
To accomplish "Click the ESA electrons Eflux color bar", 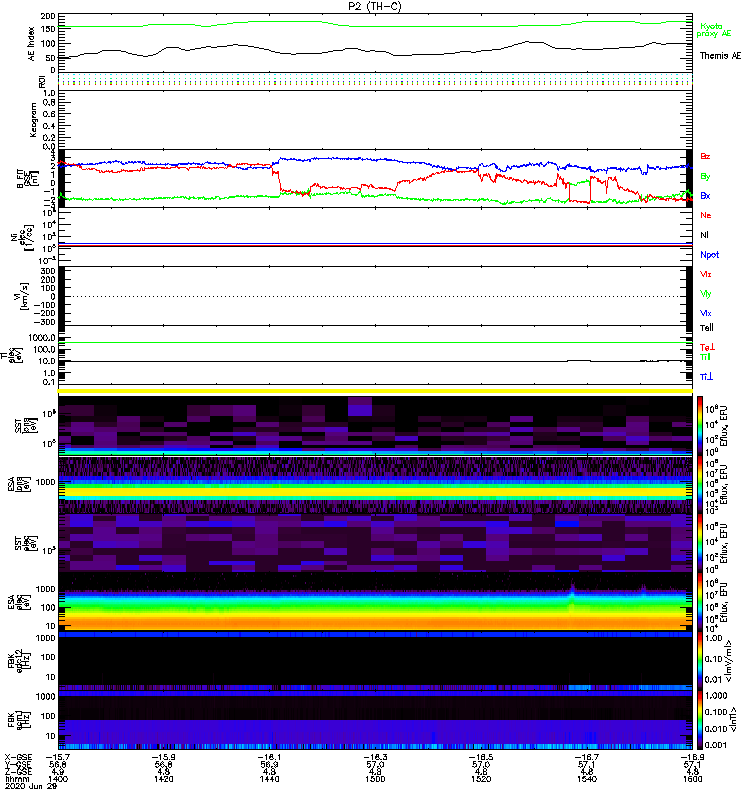I will coord(700,602).
